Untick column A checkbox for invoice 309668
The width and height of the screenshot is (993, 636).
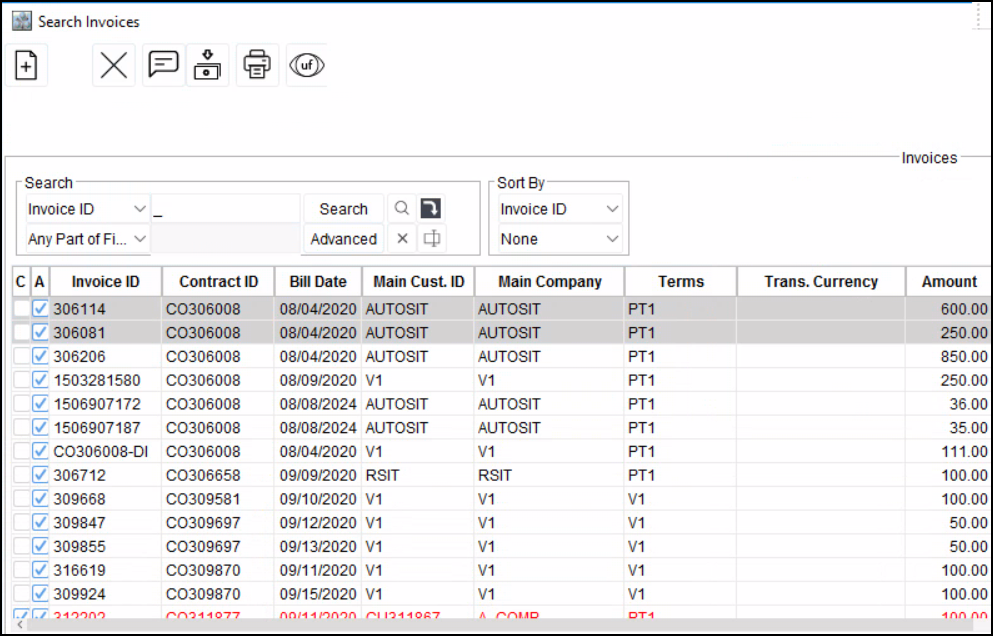tap(40, 499)
